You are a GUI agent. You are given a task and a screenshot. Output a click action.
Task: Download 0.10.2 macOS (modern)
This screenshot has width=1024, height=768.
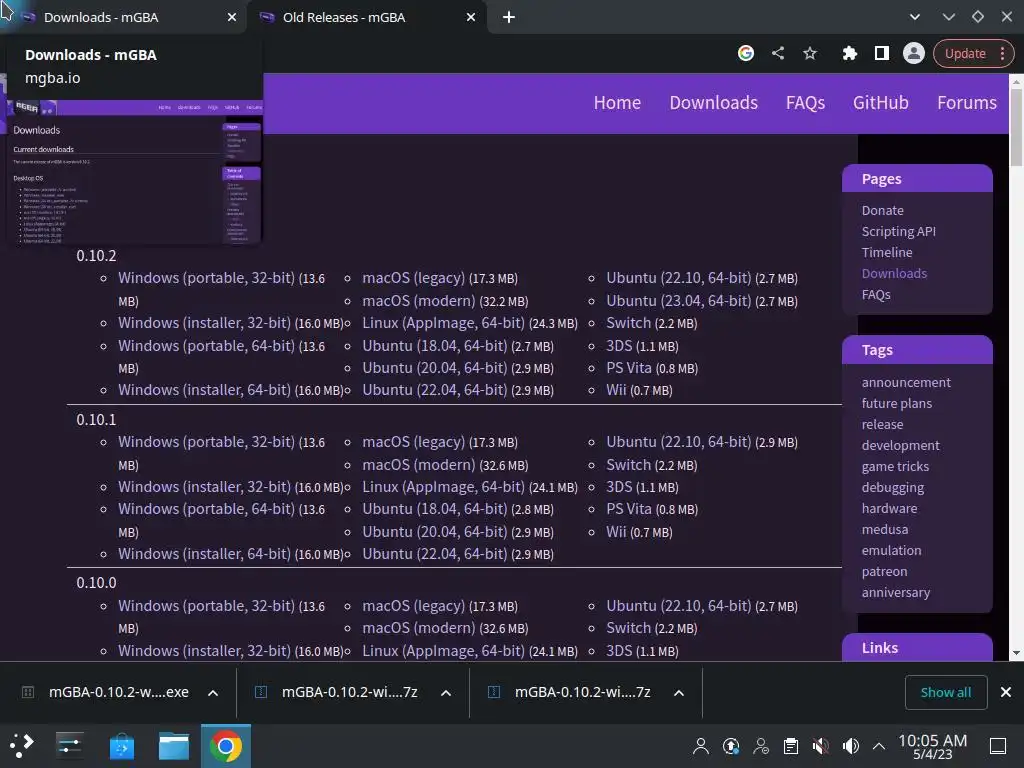coord(419,301)
